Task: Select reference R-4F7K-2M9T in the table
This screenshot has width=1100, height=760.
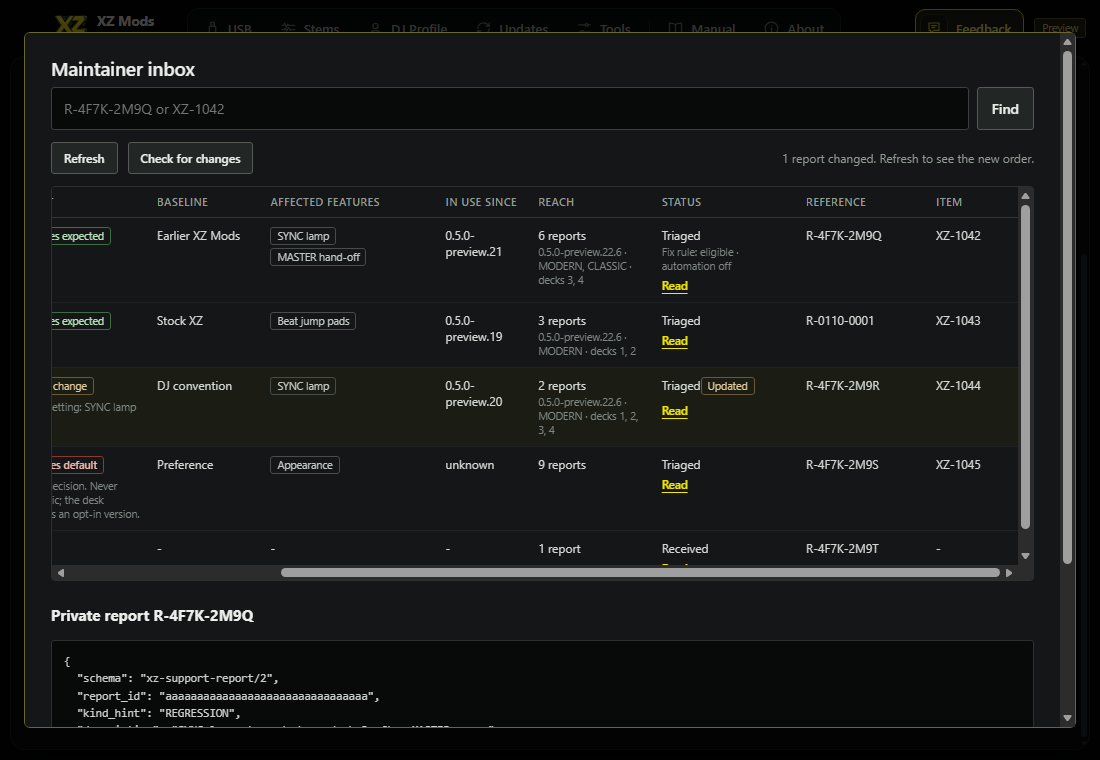Action: tap(842, 549)
